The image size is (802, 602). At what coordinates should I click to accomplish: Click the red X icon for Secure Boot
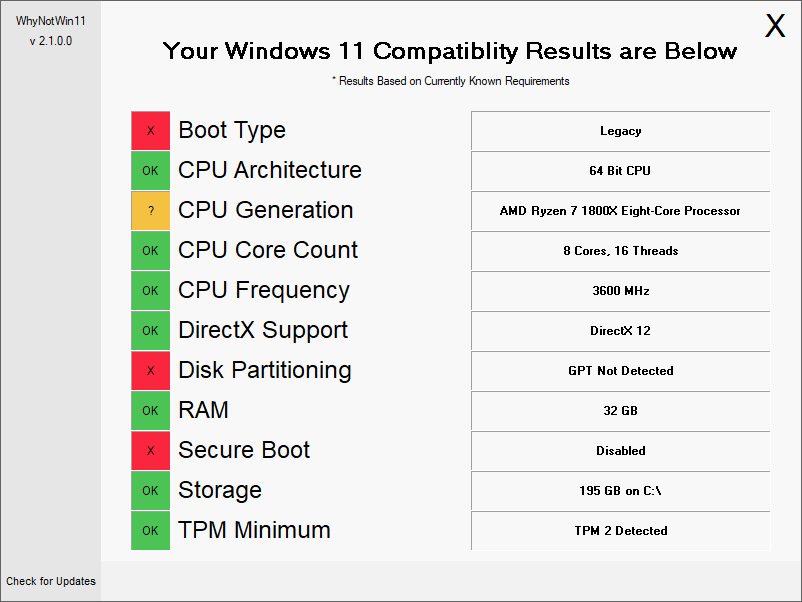[150, 451]
